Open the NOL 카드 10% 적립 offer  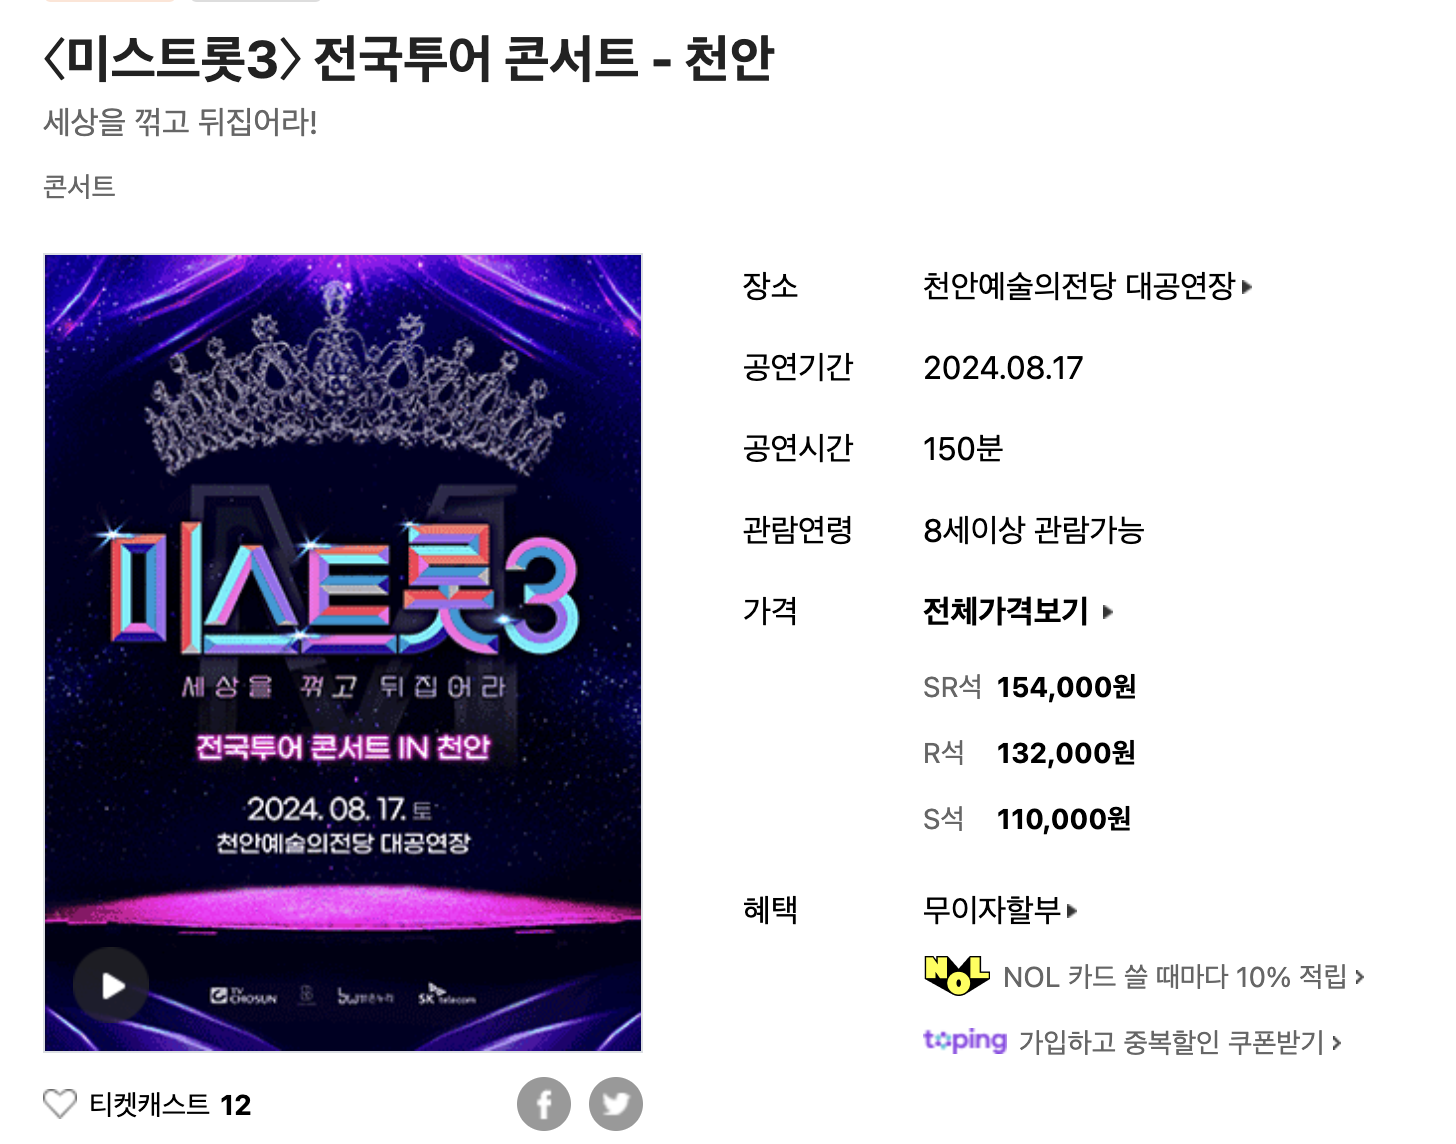pyautogui.click(x=1175, y=977)
